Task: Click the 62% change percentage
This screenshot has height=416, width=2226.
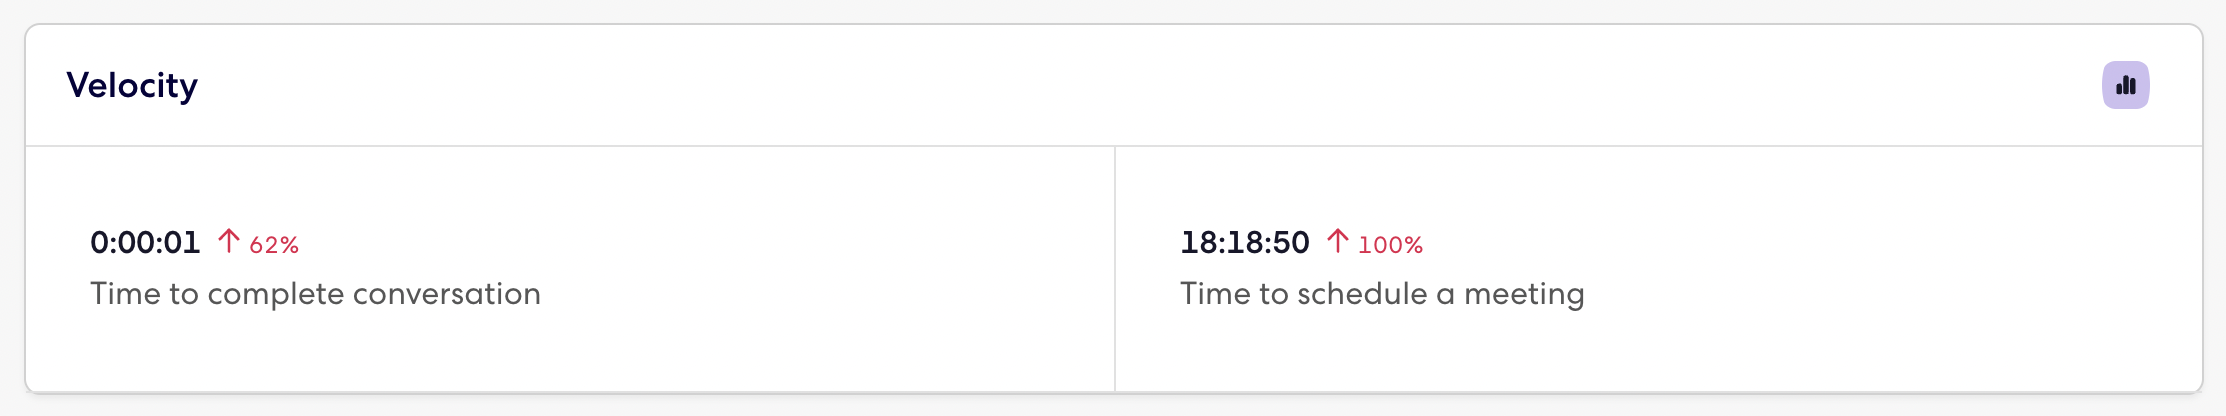Action: (x=274, y=245)
